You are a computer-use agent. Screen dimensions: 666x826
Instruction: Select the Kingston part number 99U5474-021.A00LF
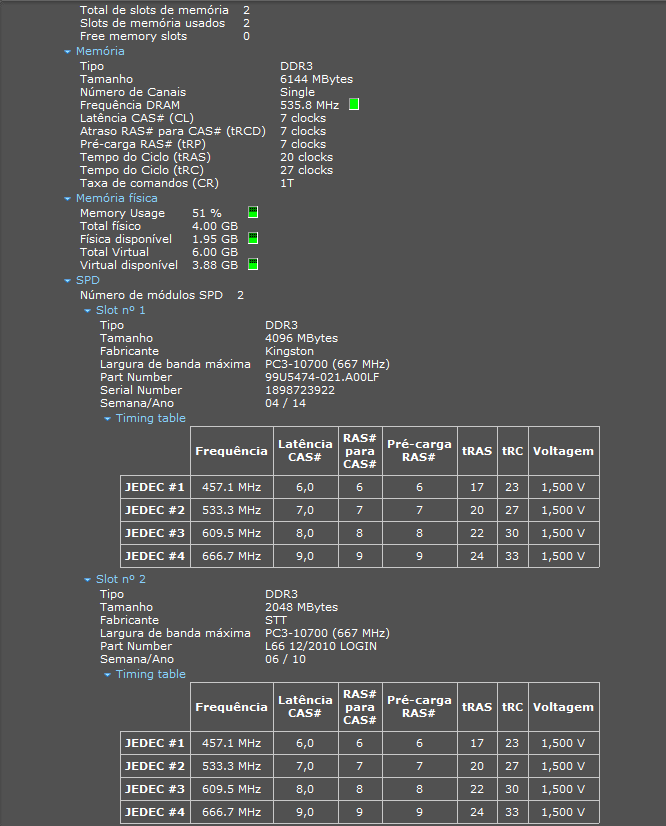[x=322, y=377]
